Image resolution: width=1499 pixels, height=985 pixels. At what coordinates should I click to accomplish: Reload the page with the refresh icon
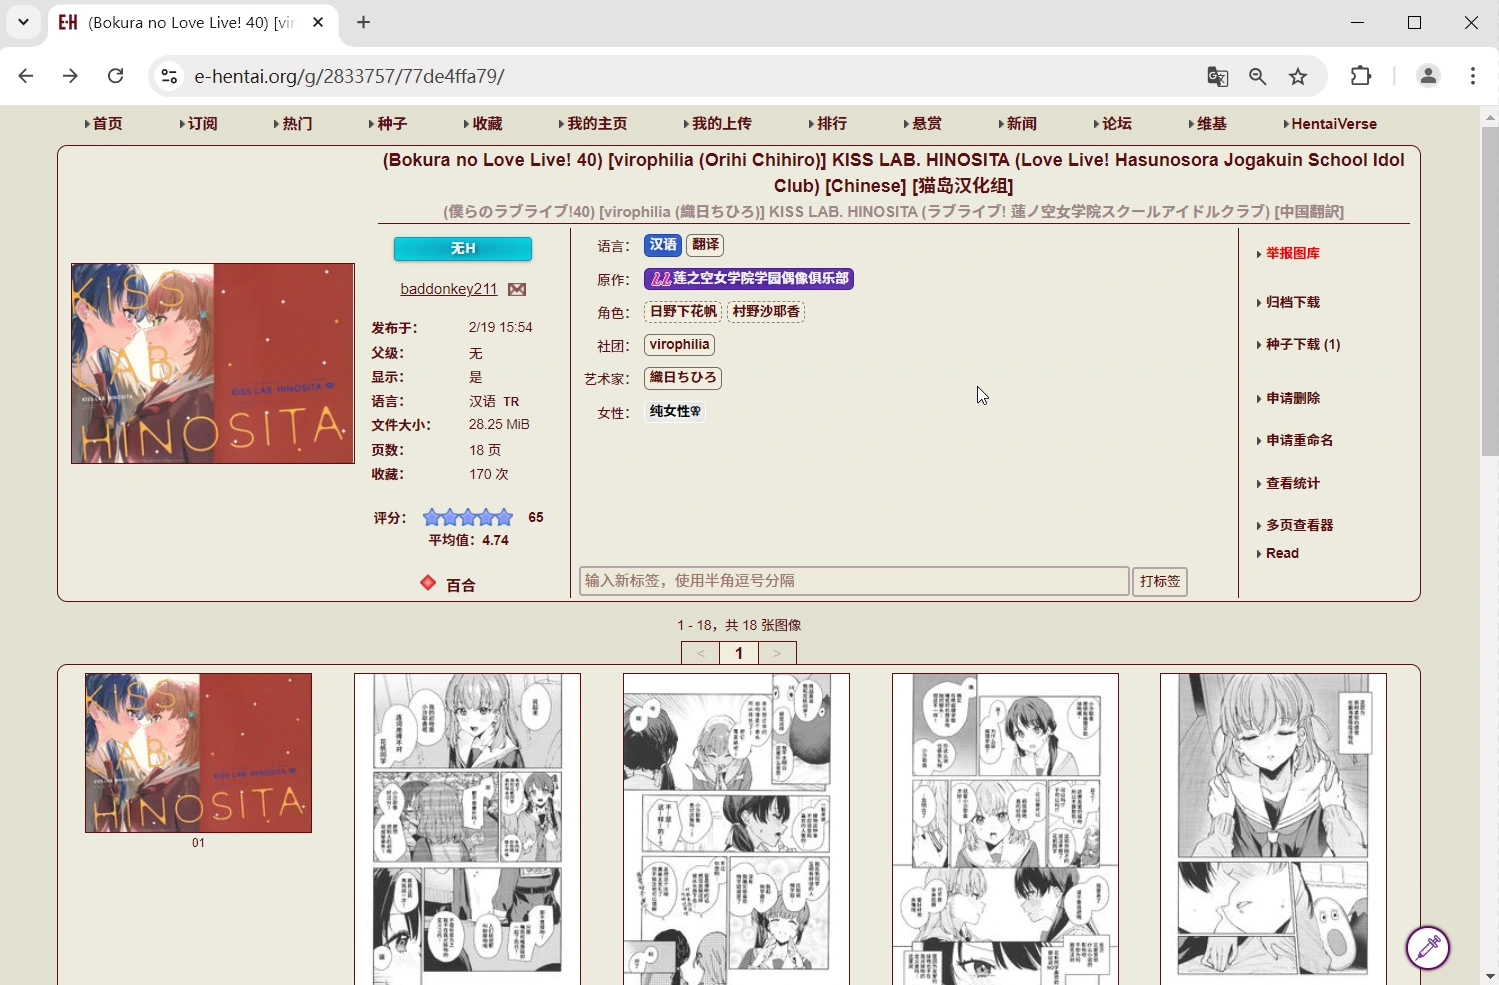pyautogui.click(x=115, y=76)
